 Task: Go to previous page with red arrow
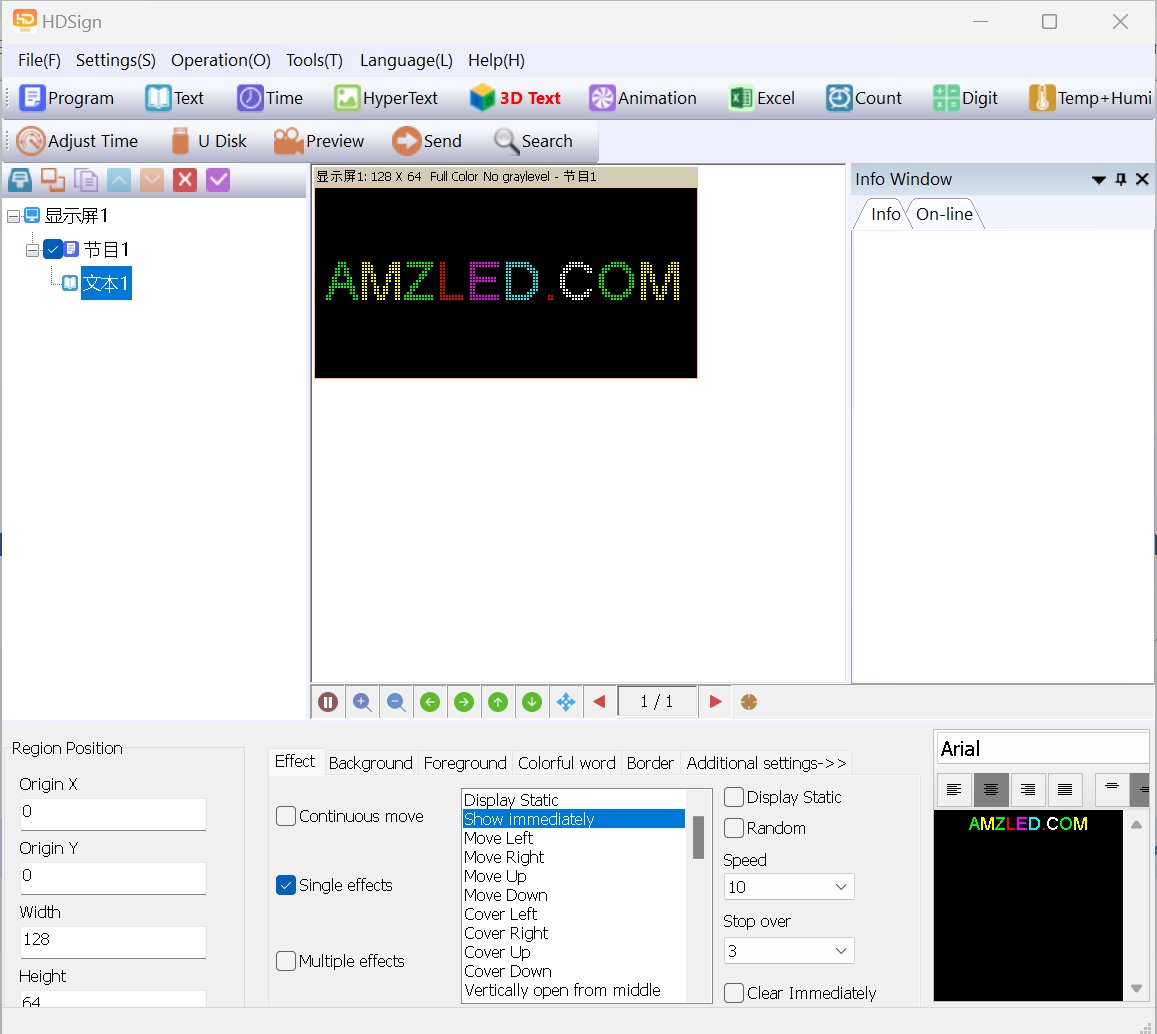(x=599, y=702)
